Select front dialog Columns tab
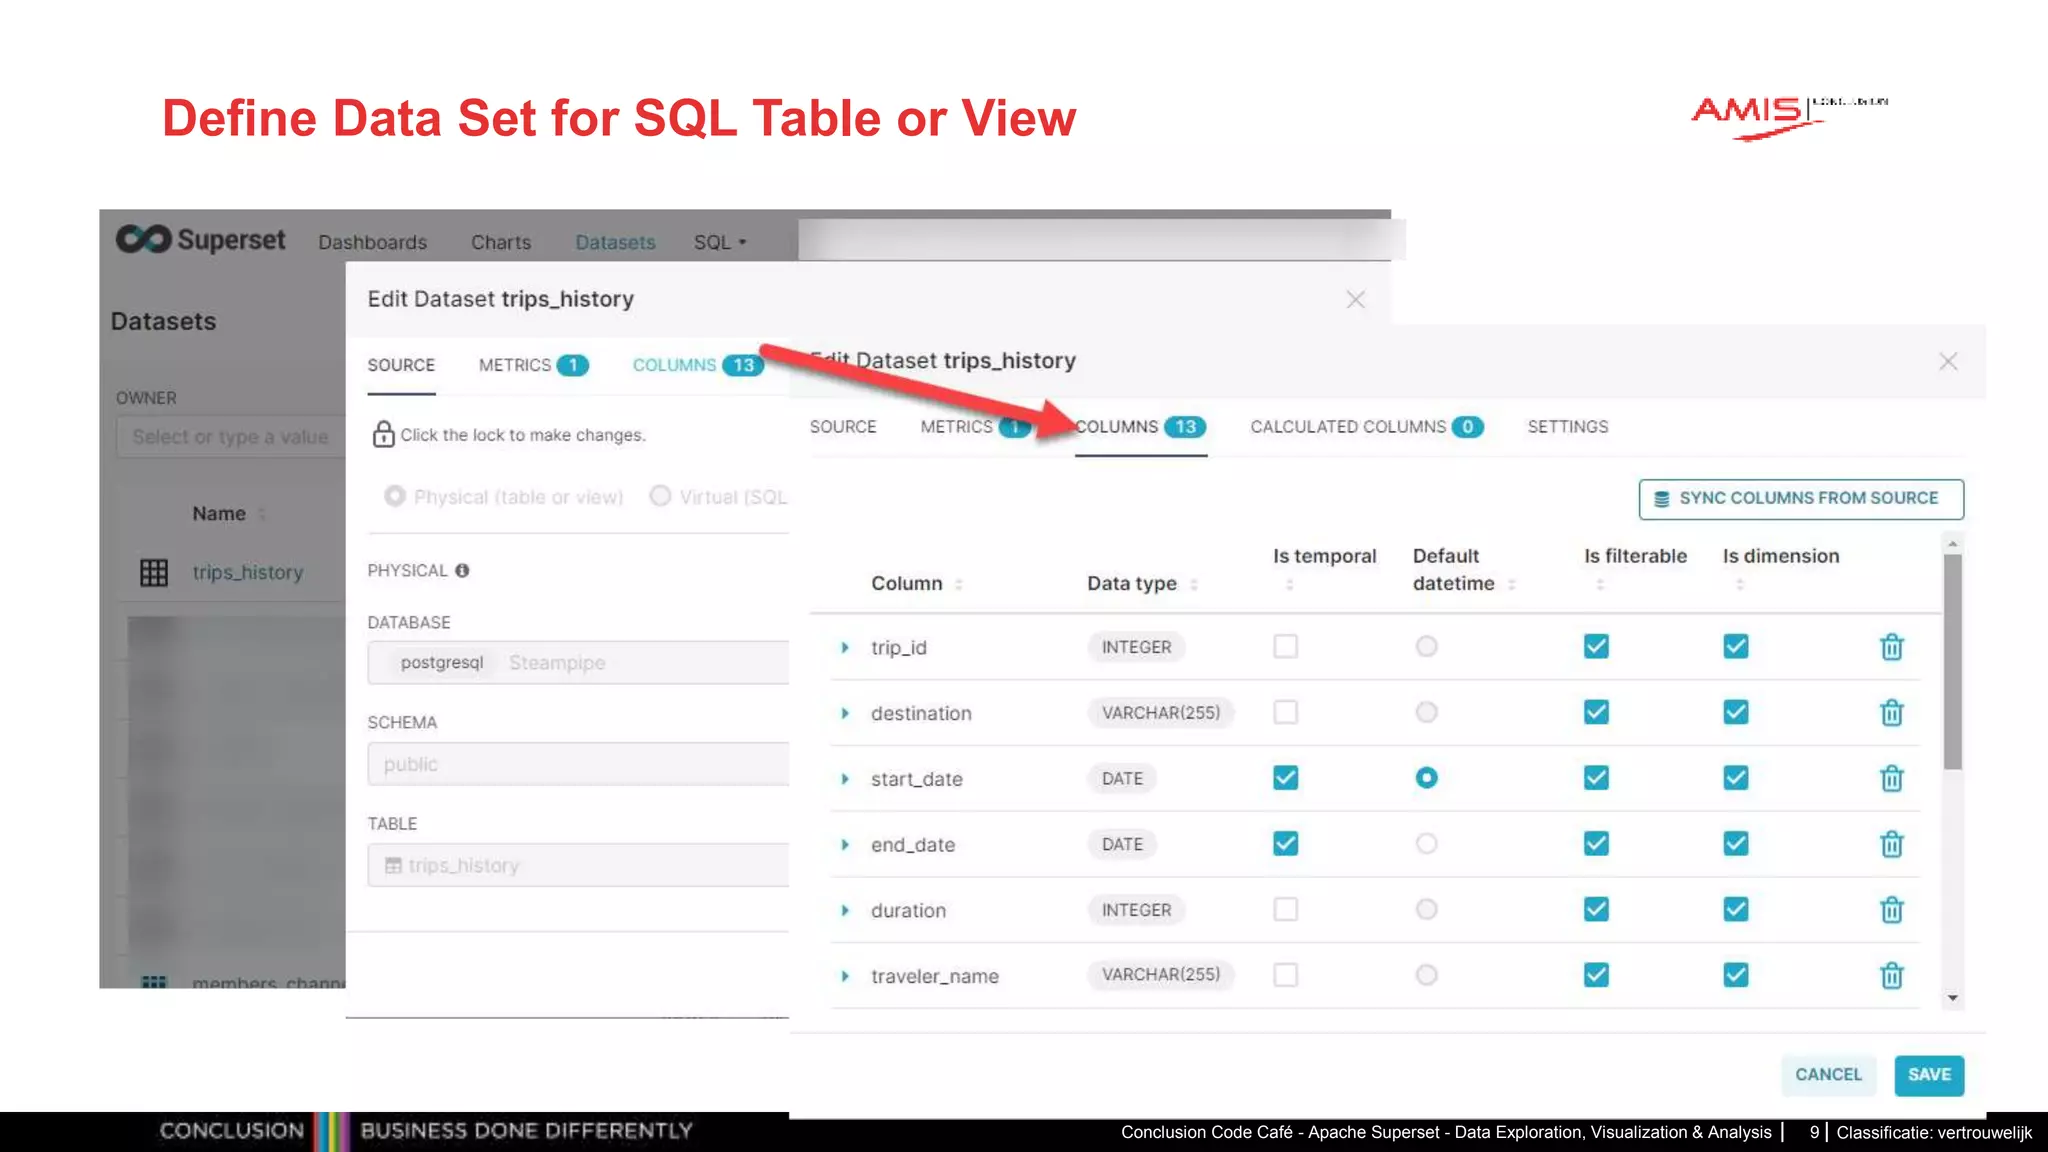 pyautogui.click(x=1141, y=427)
